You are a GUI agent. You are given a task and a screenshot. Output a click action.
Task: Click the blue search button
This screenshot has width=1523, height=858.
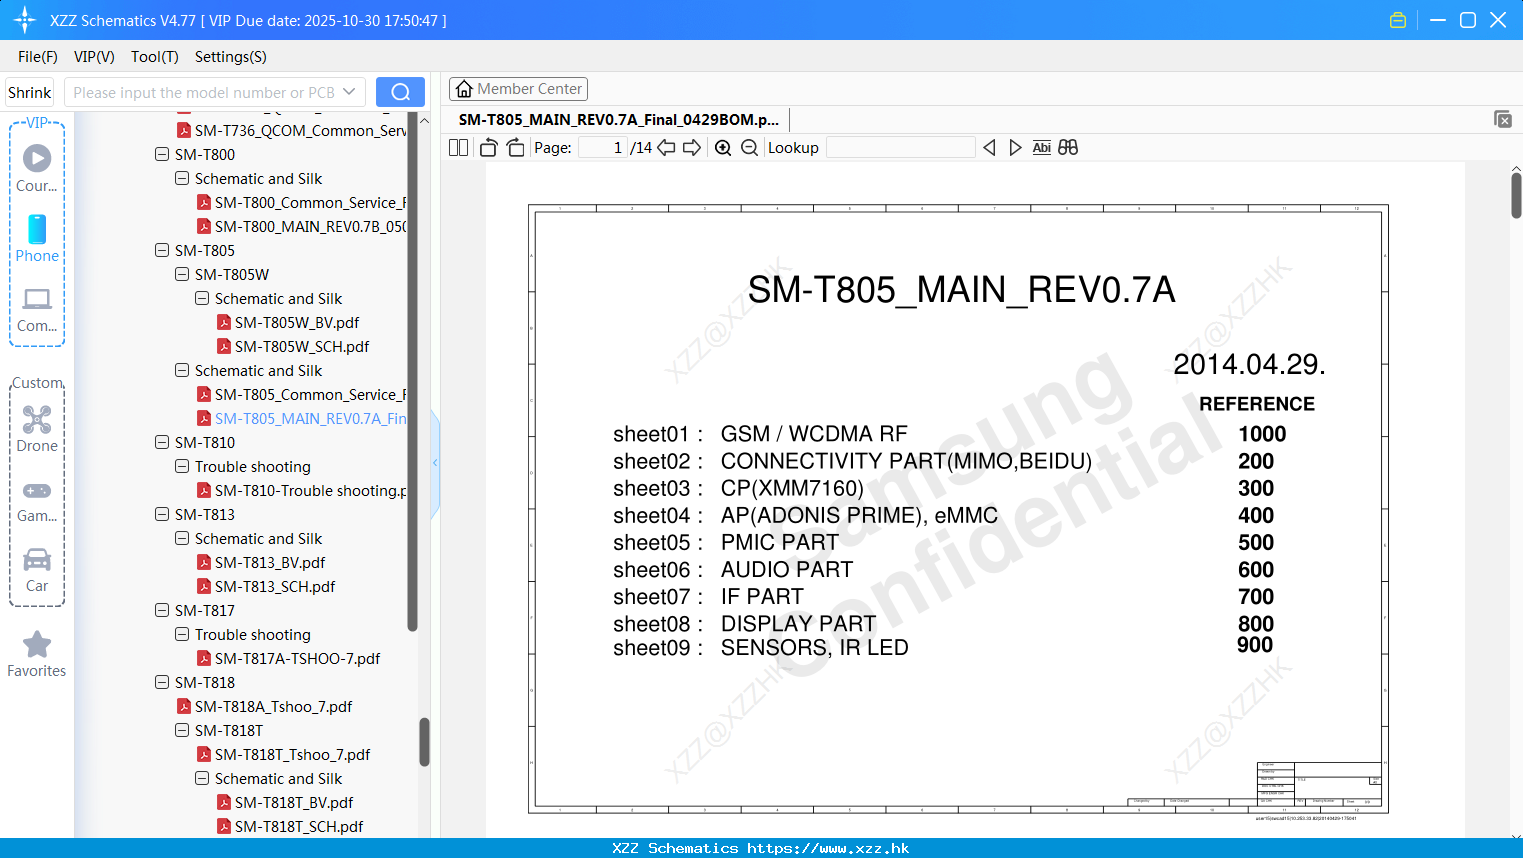tap(400, 92)
